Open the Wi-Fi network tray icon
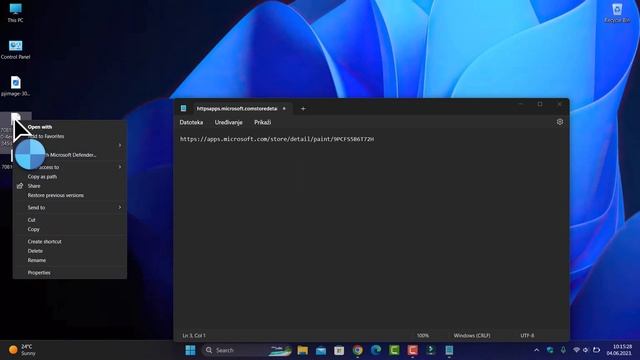Viewport: 640px width, 360px height. click(576, 350)
